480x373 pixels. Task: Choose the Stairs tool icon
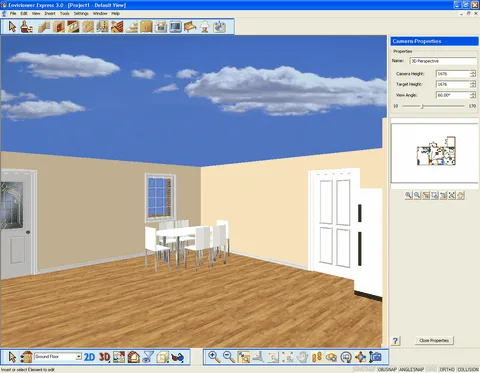coord(132,27)
